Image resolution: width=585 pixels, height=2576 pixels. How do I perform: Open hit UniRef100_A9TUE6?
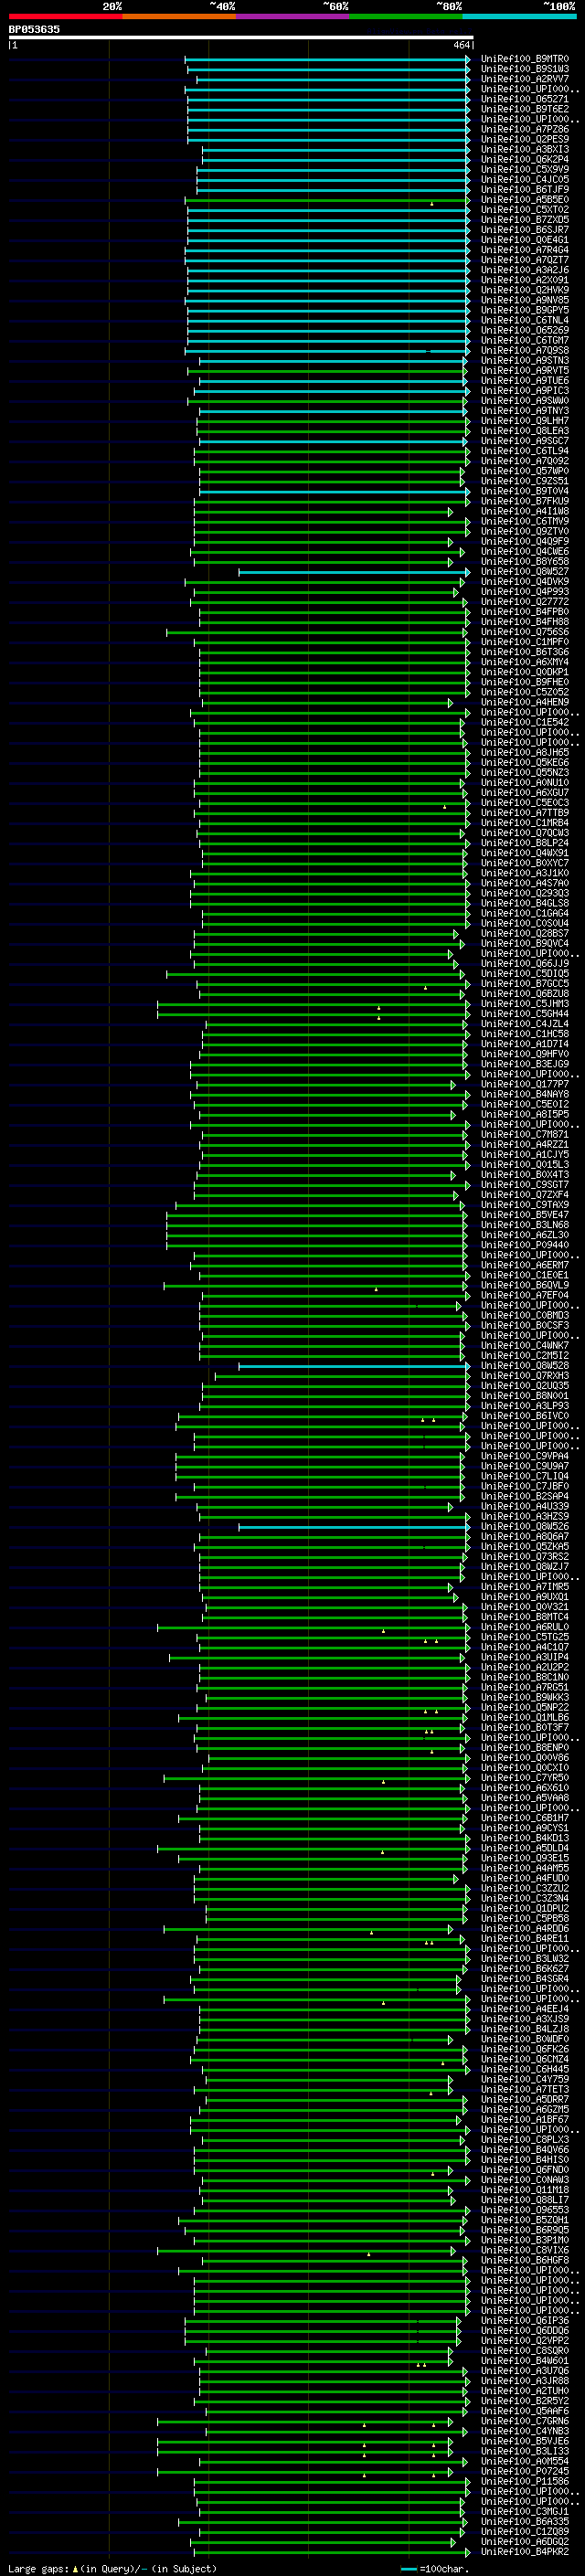point(524,380)
